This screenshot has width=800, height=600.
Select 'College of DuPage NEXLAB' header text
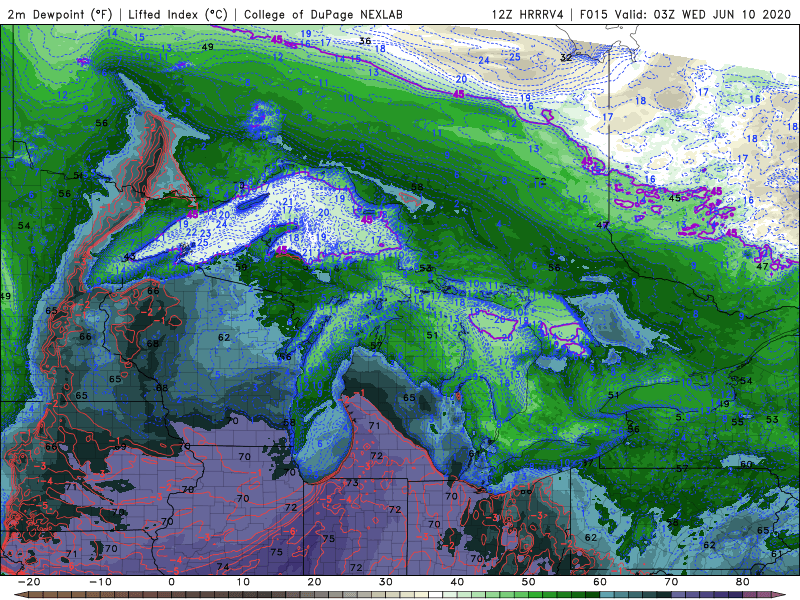point(323,14)
